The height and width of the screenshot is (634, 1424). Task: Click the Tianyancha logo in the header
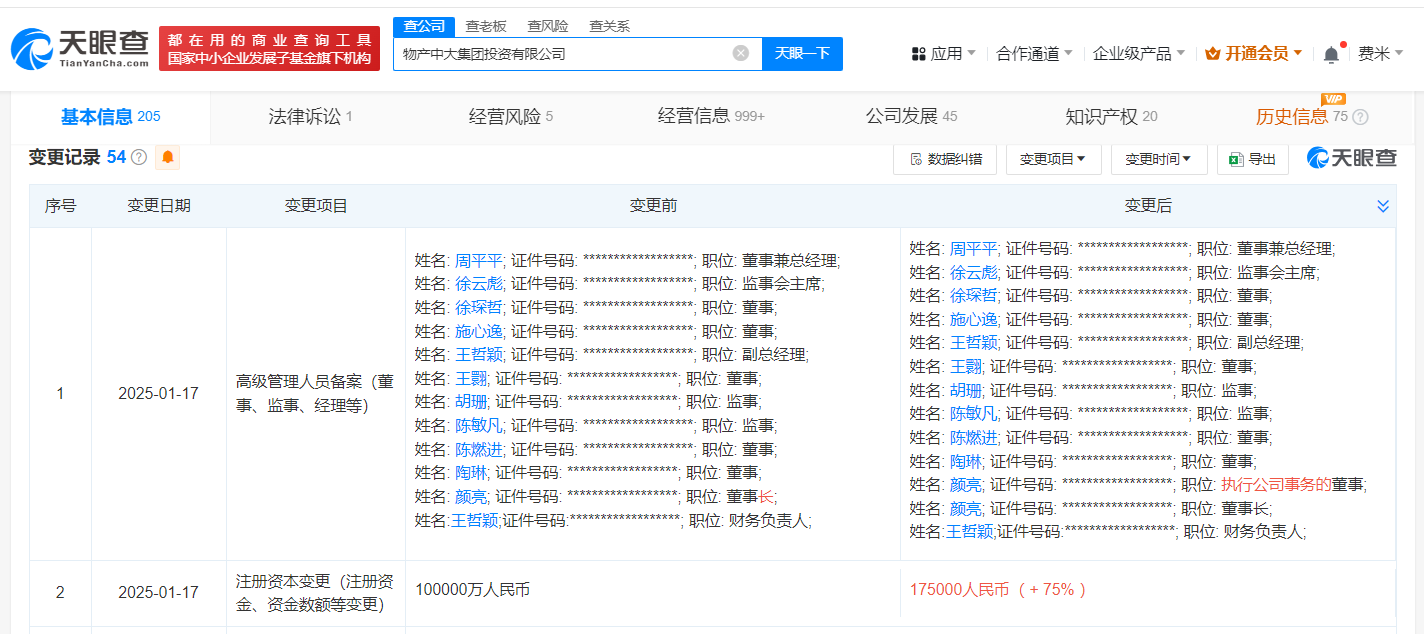(80, 47)
